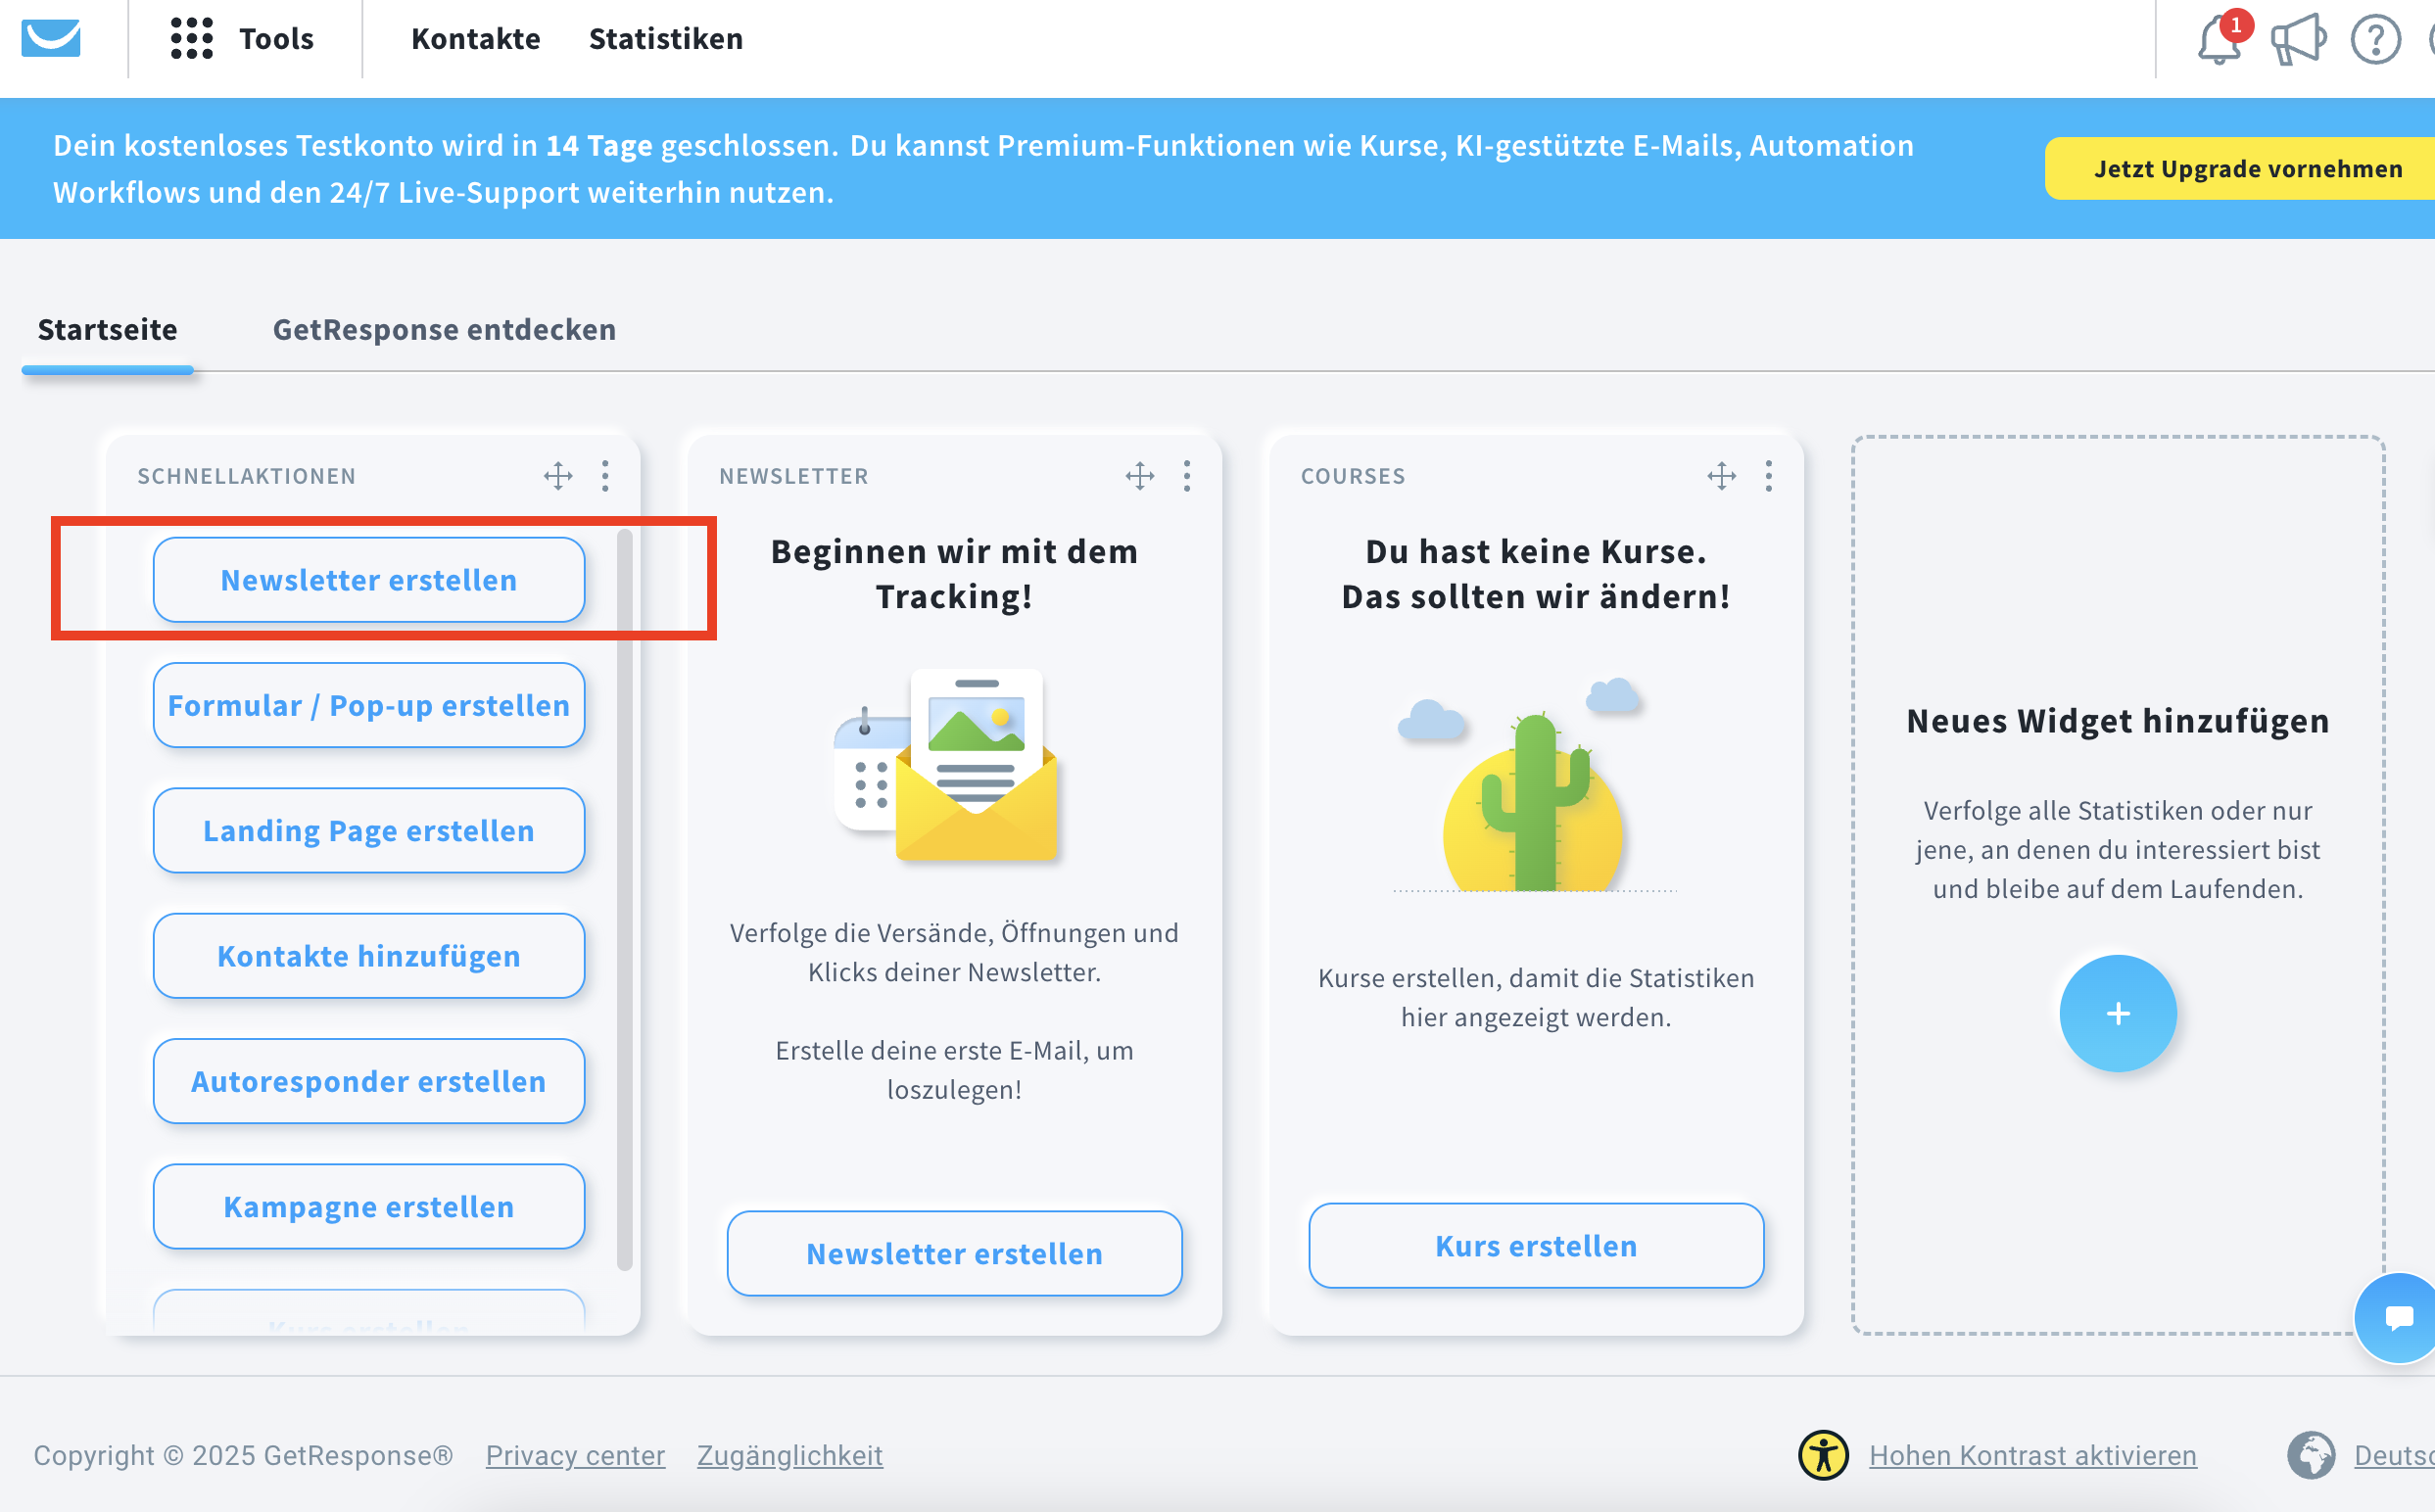Viewport: 2435px width, 1512px height.
Task: Expand Courses widget three-dot menu
Action: pyautogui.click(x=1769, y=476)
